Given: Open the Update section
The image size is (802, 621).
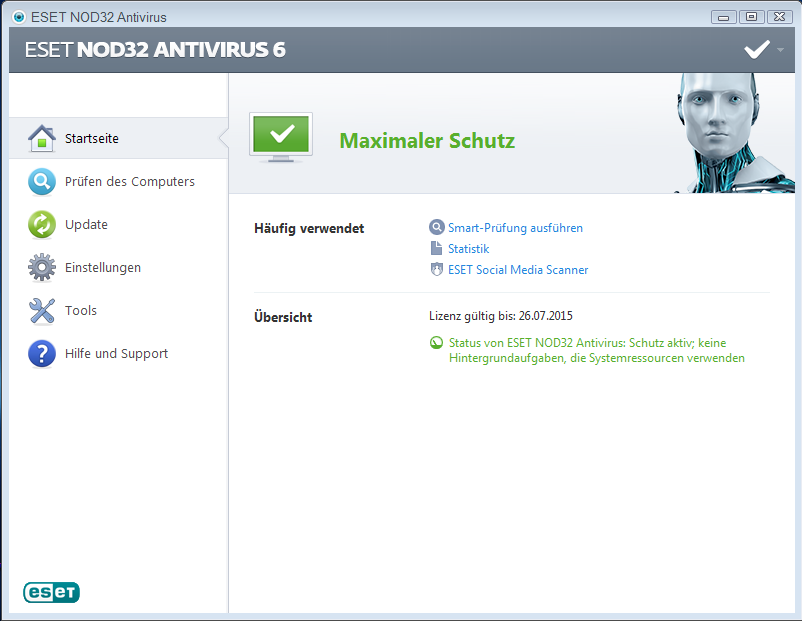Looking at the screenshot, I should pos(119,225).
